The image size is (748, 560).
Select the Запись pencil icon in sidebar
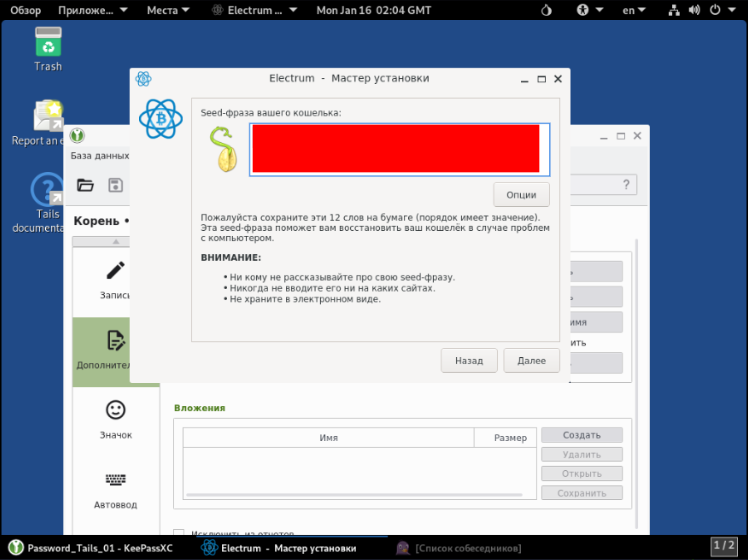coord(115,279)
